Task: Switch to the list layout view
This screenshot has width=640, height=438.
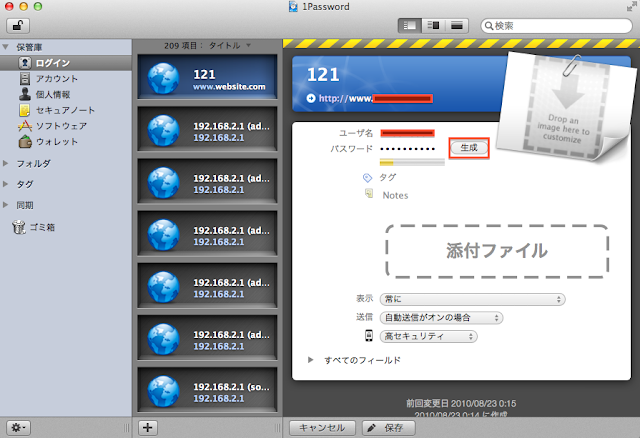Action: point(409,26)
